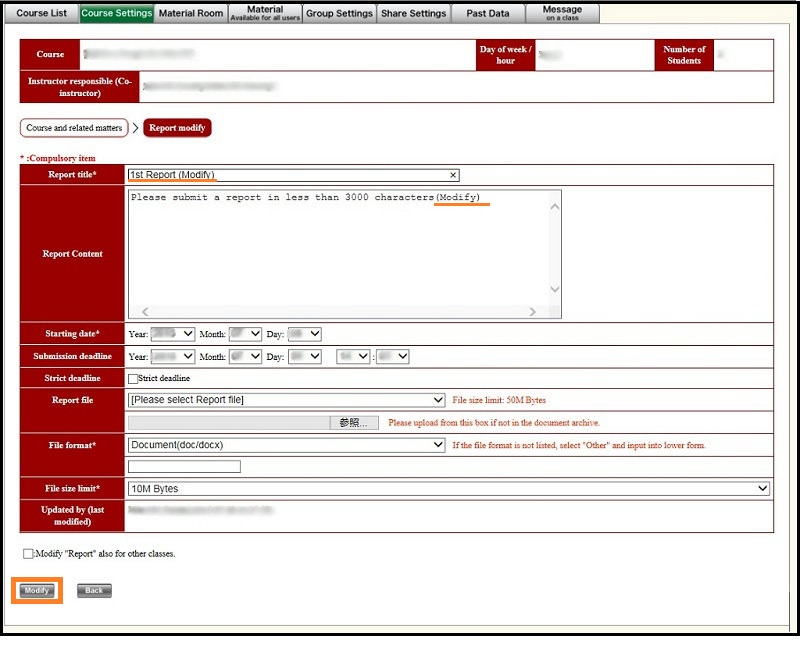Click the custom file format text field
The image size is (800, 651).
pos(184,466)
